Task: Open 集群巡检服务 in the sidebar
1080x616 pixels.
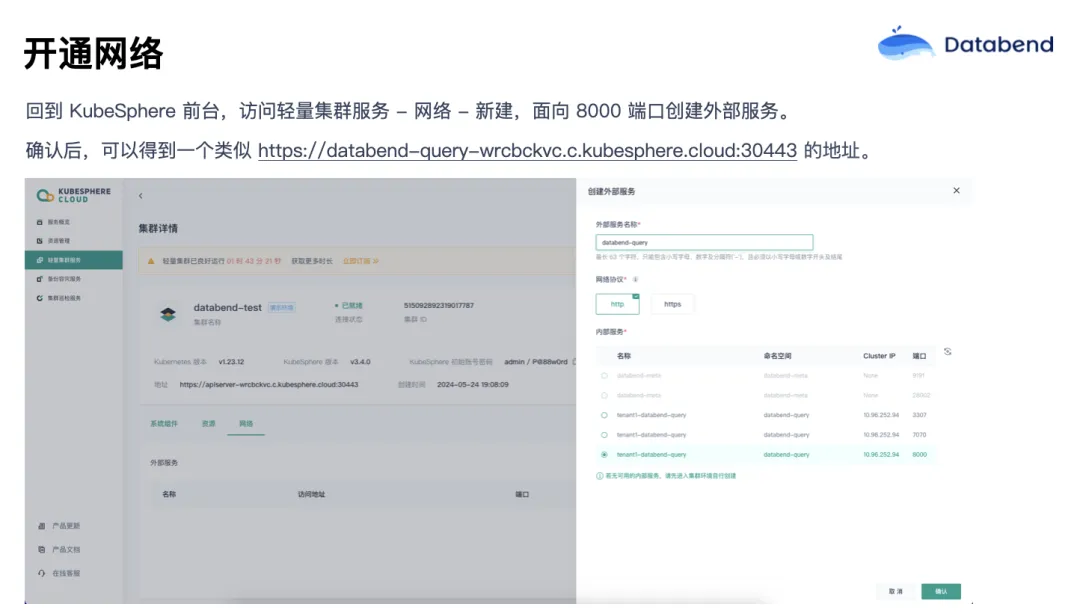Action: 59,298
